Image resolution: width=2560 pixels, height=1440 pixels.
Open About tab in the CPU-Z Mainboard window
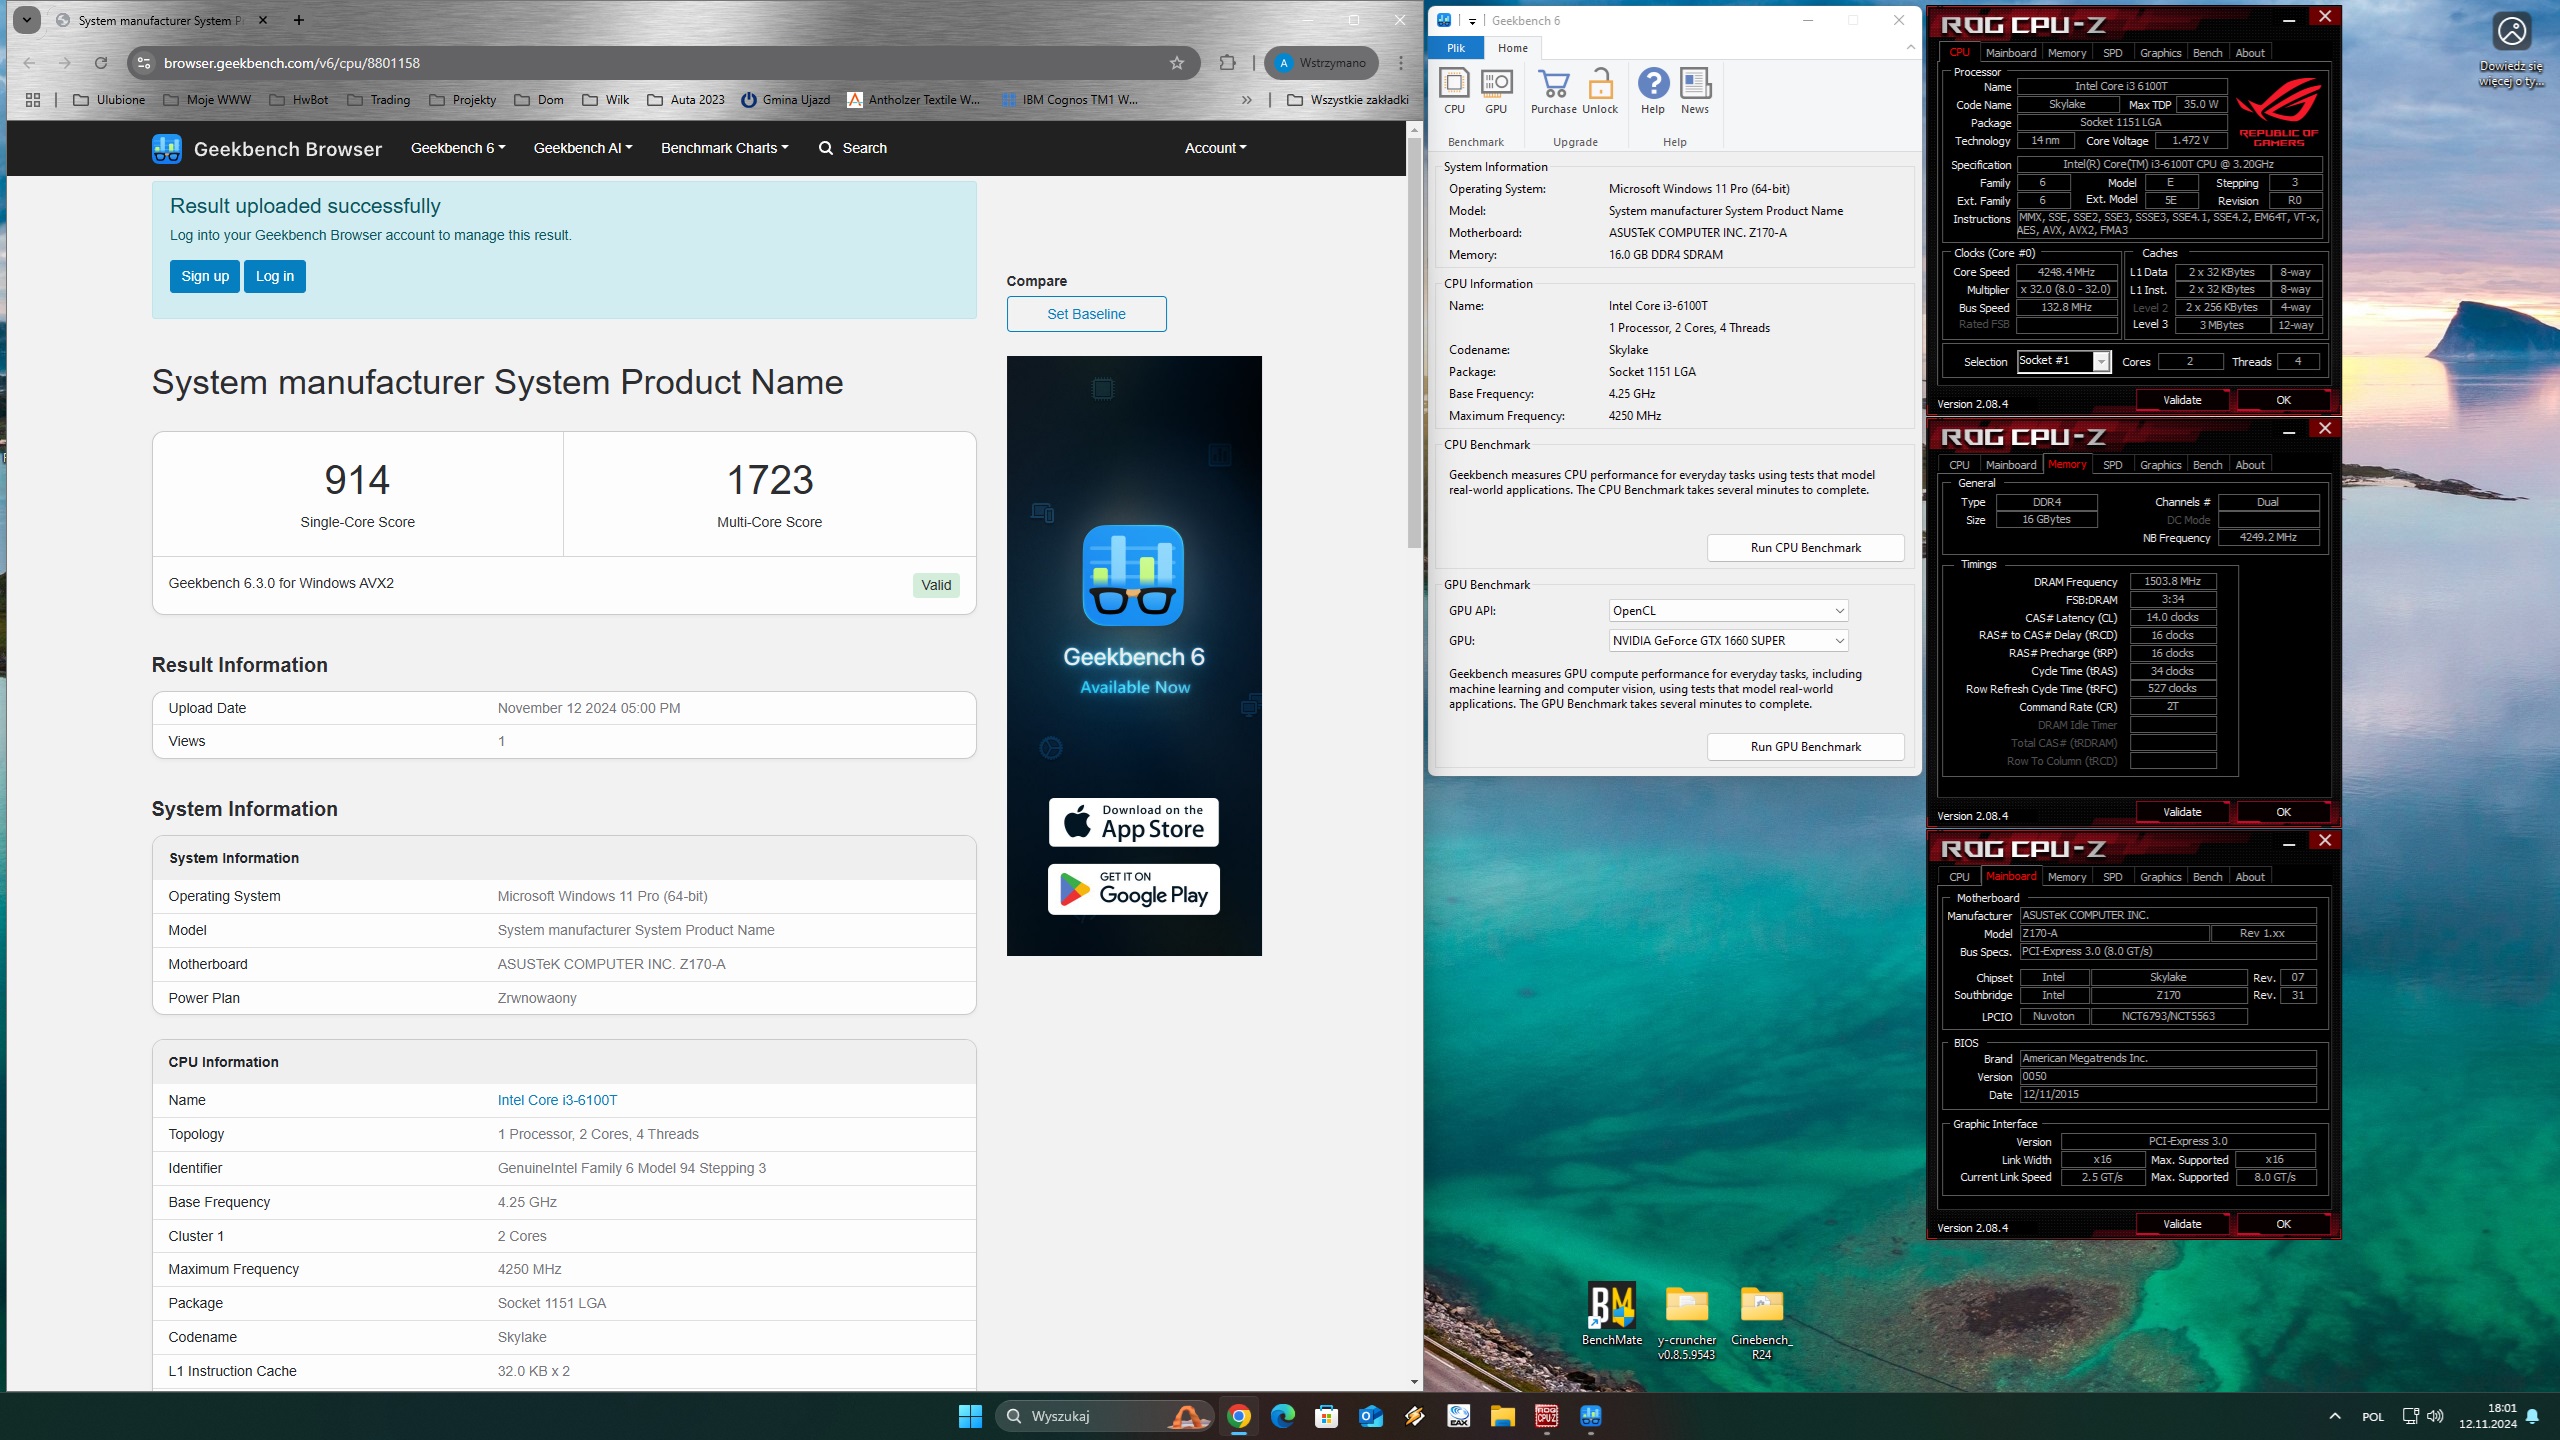click(x=2250, y=877)
